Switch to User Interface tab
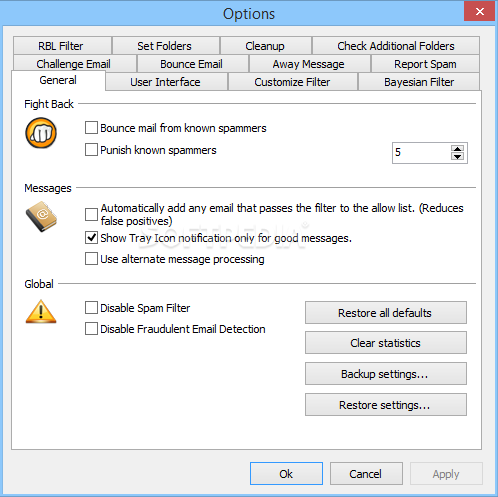 [166, 82]
